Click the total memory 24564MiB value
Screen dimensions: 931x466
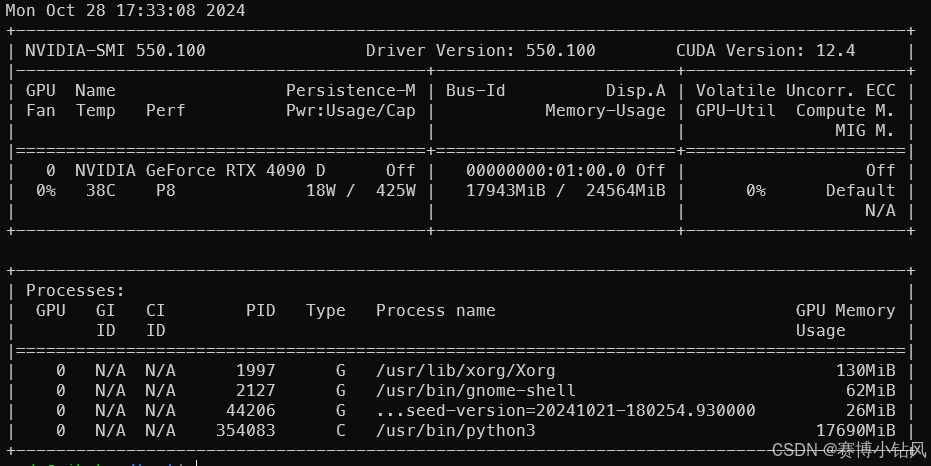click(x=625, y=191)
